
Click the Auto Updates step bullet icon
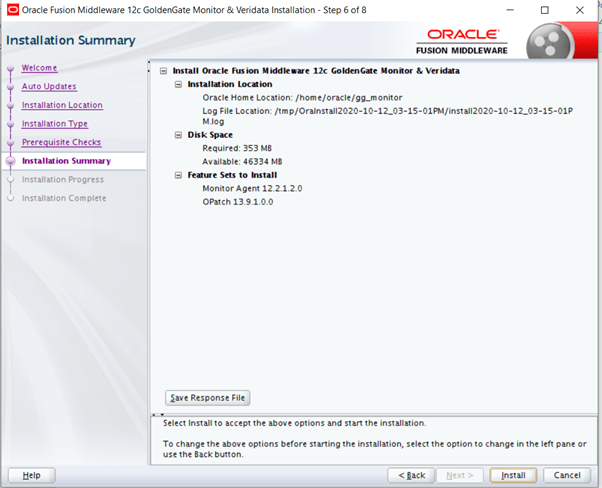pos(12,87)
